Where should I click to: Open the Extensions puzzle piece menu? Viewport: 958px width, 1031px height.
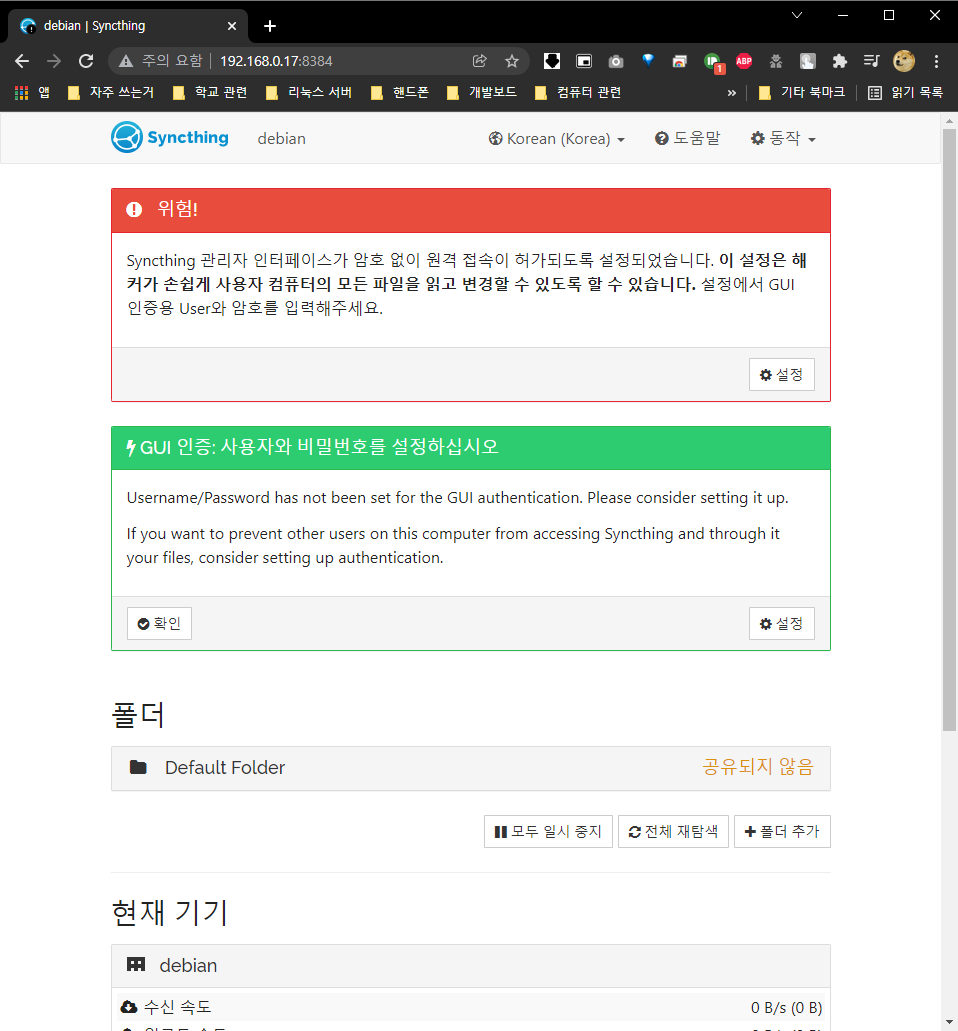840,61
